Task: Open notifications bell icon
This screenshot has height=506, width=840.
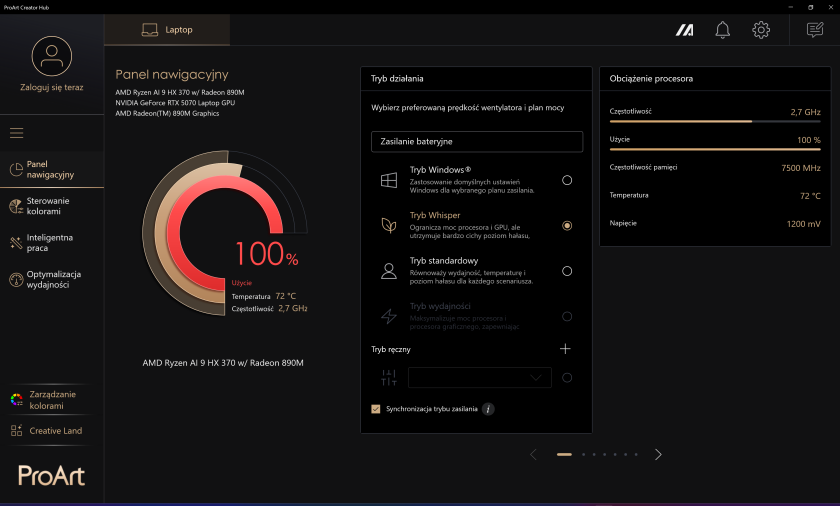Action: pos(723,30)
